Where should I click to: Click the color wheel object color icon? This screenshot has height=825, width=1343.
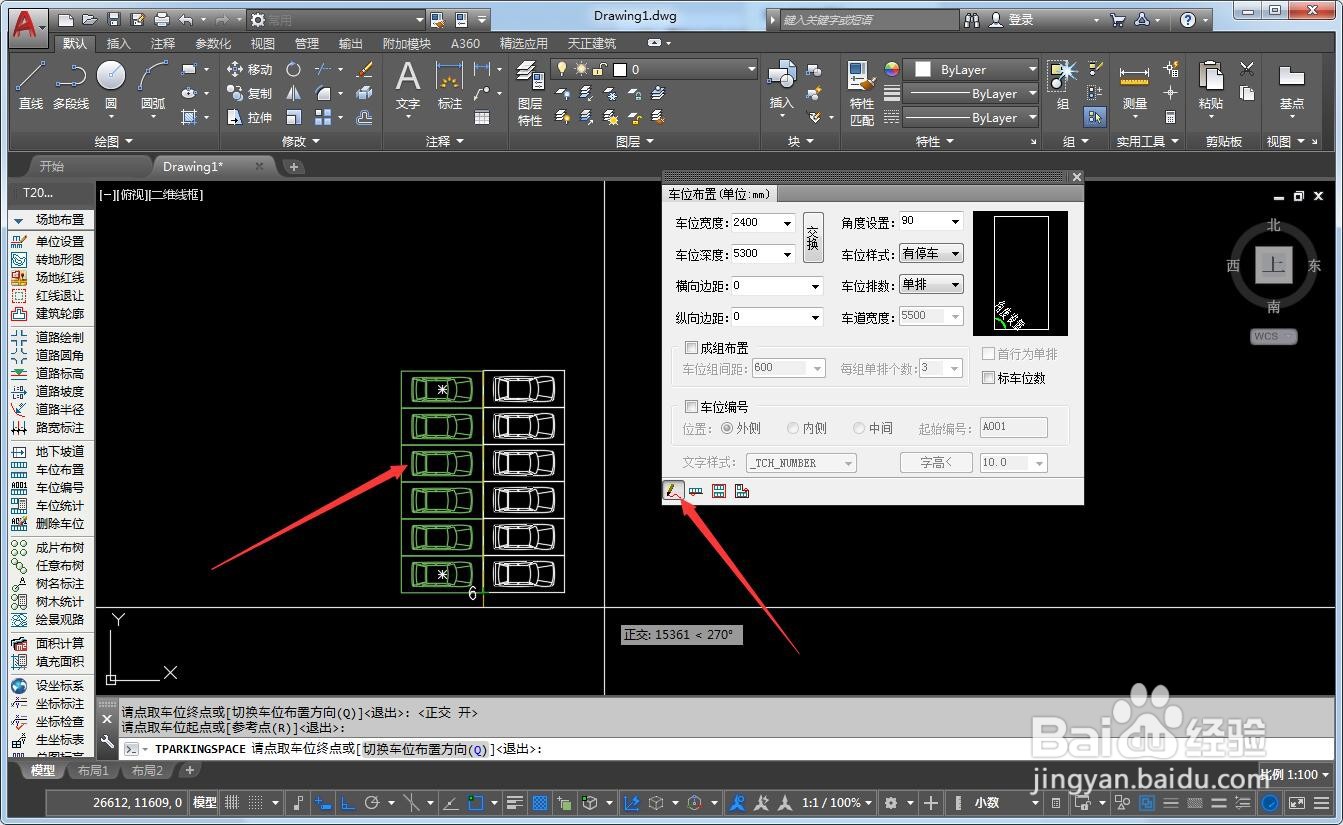click(x=891, y=69)
